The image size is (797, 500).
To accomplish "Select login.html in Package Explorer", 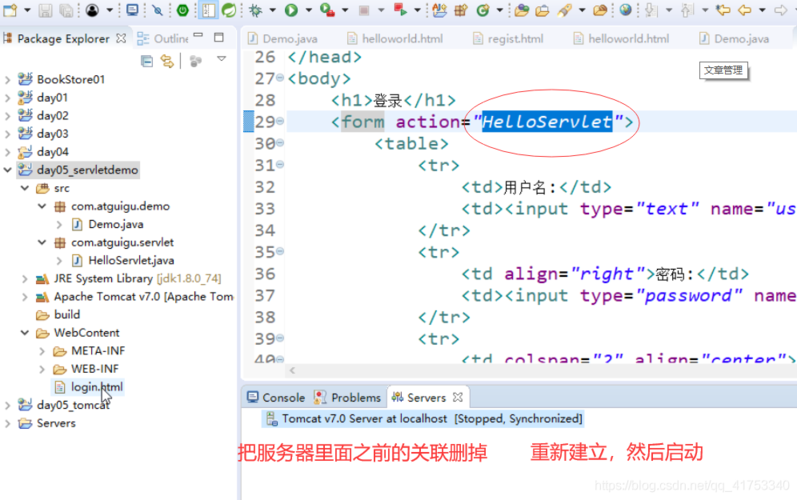I will (88, 387).
